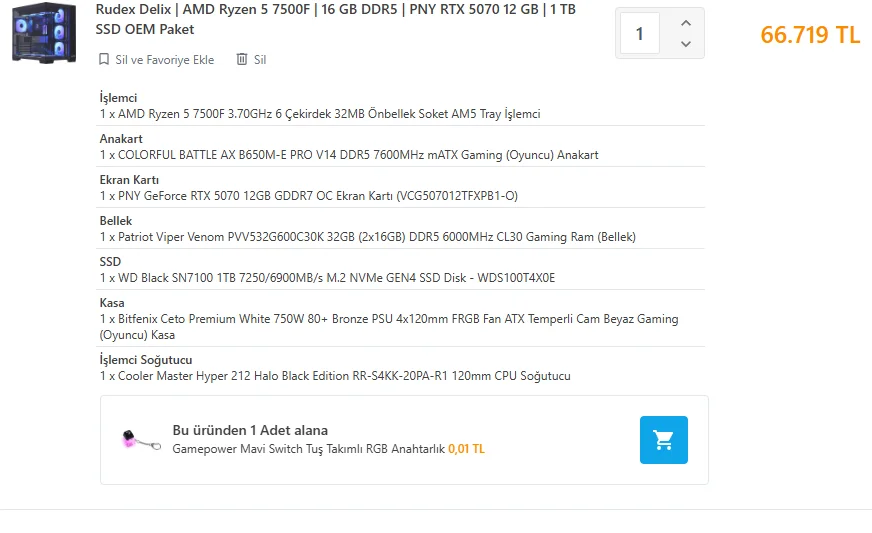Screen dimensions: 872x533
Task: Click the WD Black SN7100 SSD line
Action: (x=328, y=278)
